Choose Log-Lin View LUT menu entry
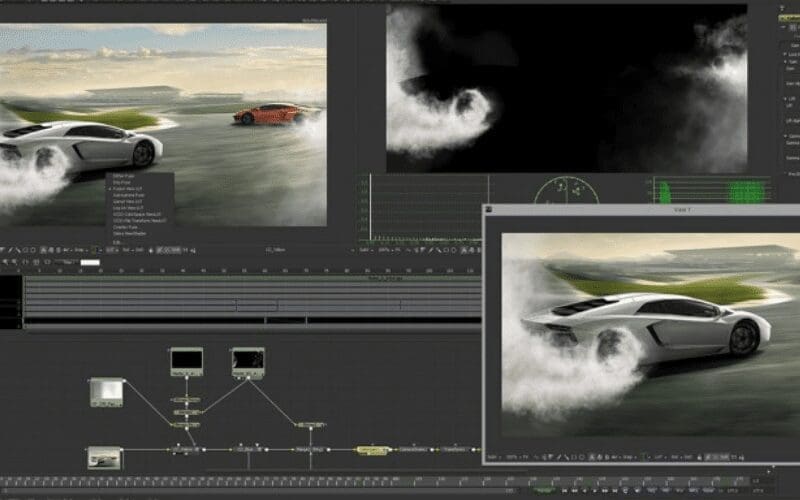The height and width of the screenshot is (500, 800). point(128,208)
